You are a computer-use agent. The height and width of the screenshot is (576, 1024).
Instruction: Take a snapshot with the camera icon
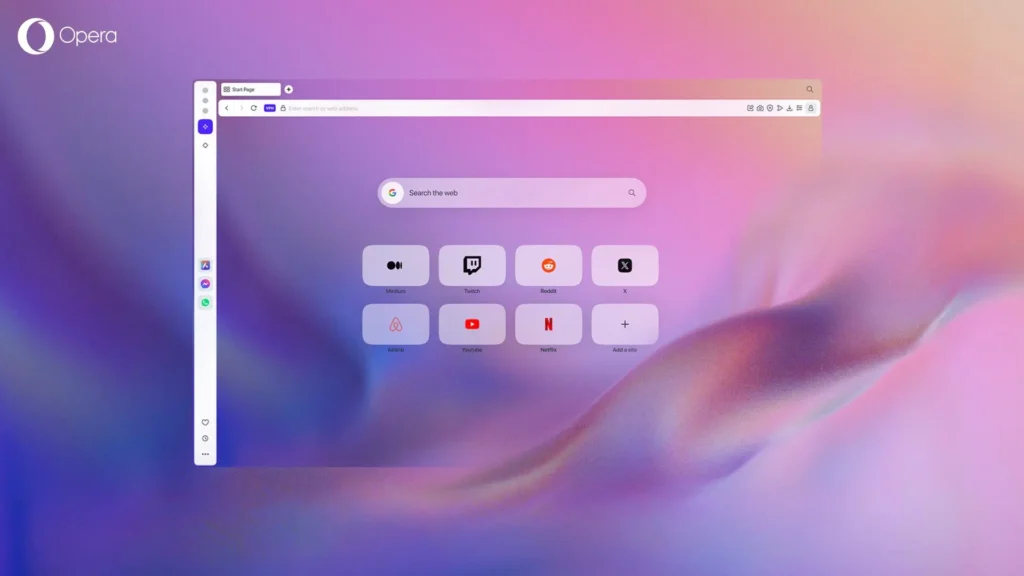[x=760, y=108]
